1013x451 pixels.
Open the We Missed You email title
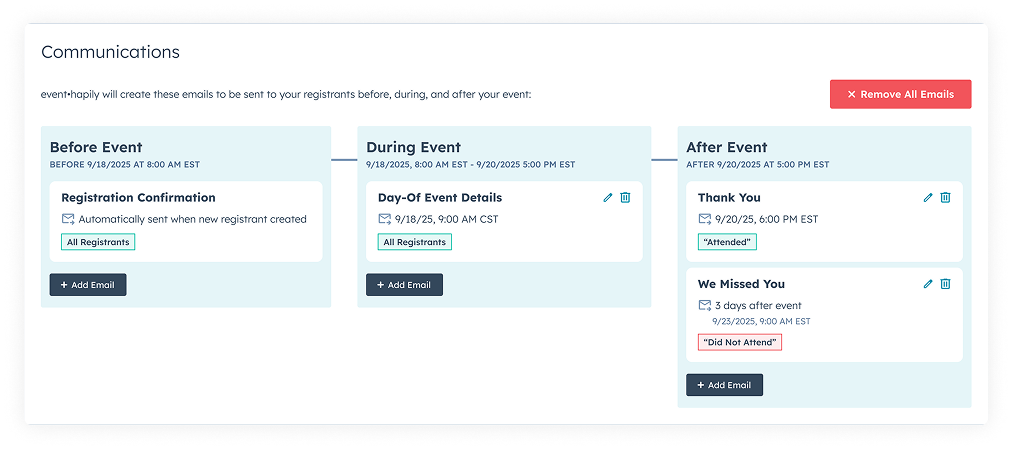click(x=741, y=284)
